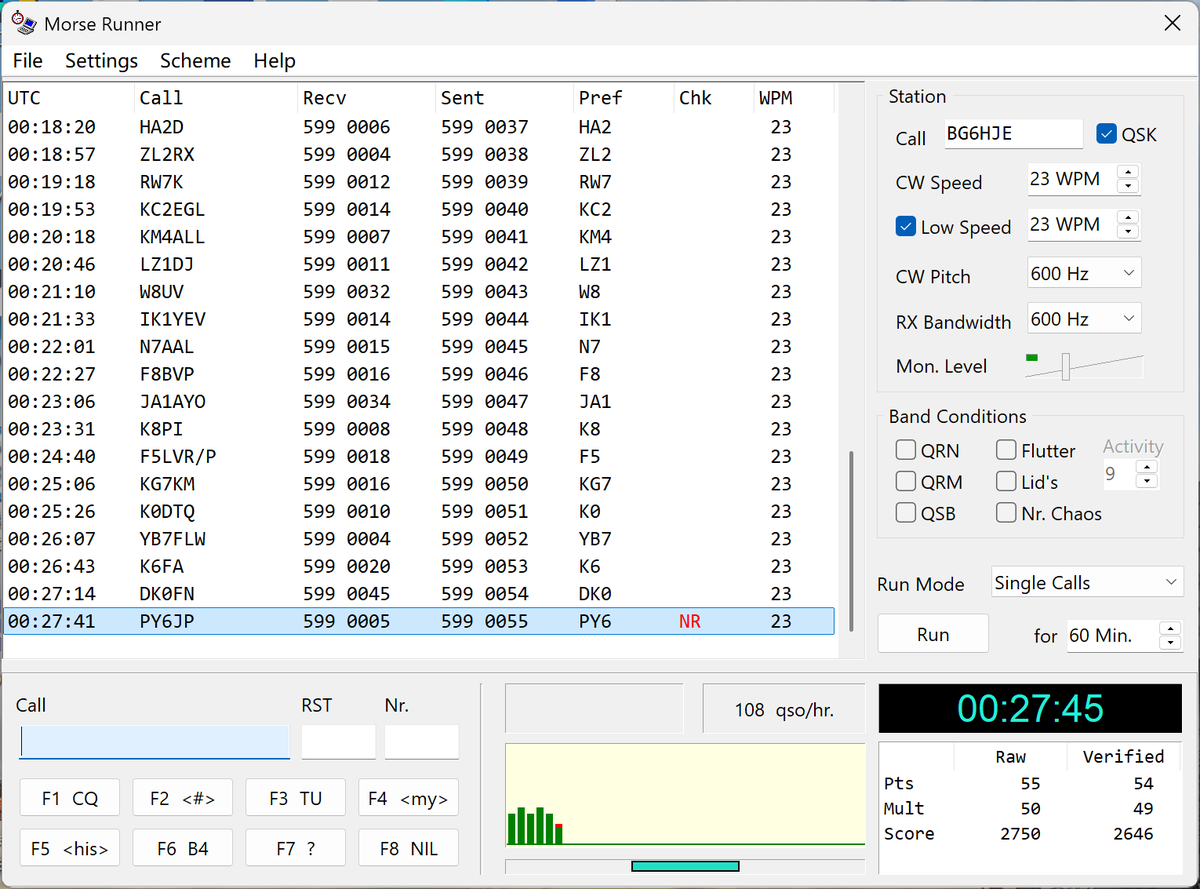Click the F6 B4 button

point(183,848)
